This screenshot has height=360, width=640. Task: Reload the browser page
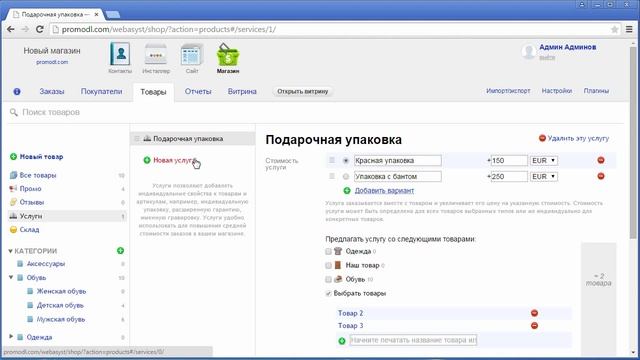coord(40,29)
